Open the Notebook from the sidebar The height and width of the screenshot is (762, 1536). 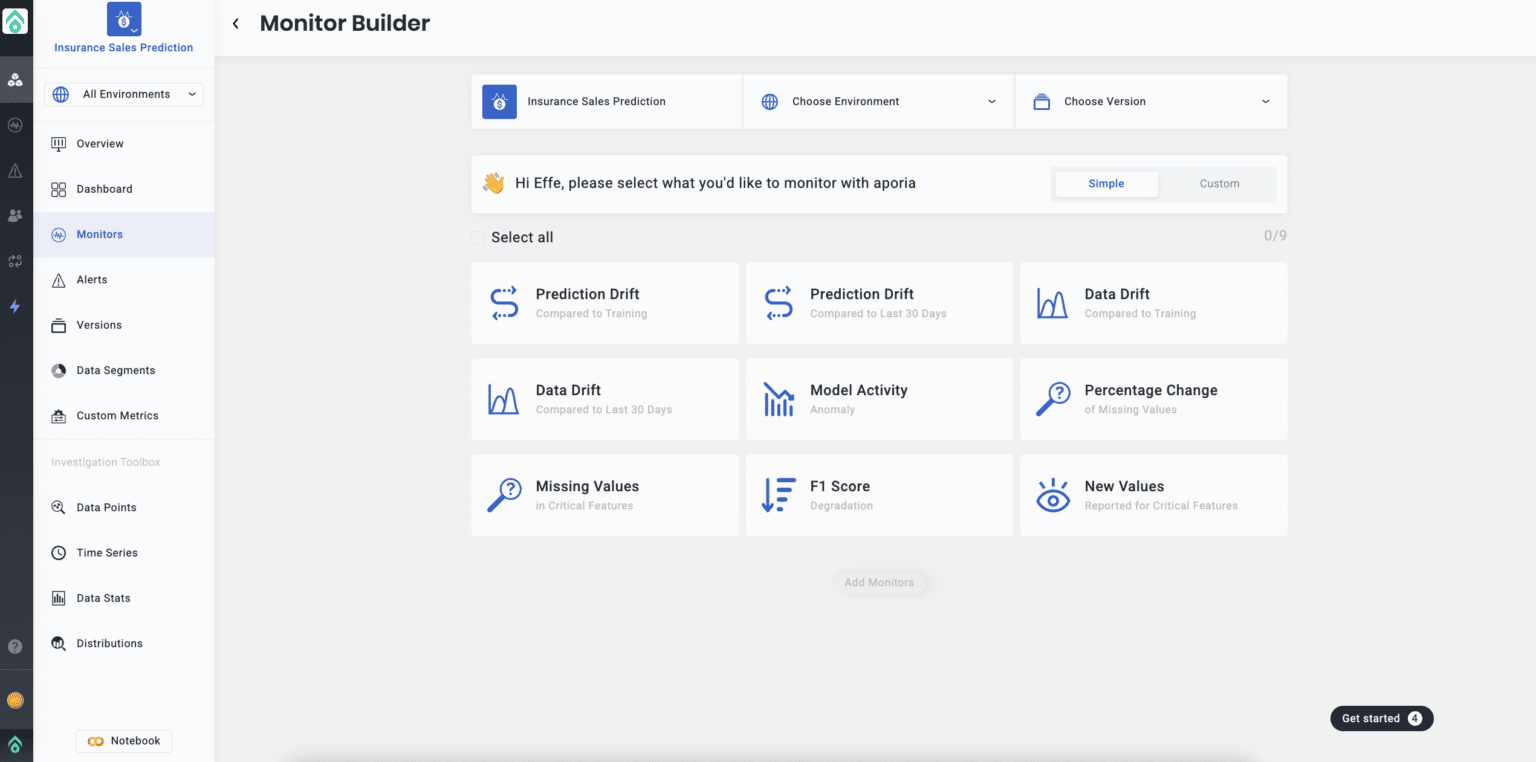pyautogui.click(x=123, y=740)
